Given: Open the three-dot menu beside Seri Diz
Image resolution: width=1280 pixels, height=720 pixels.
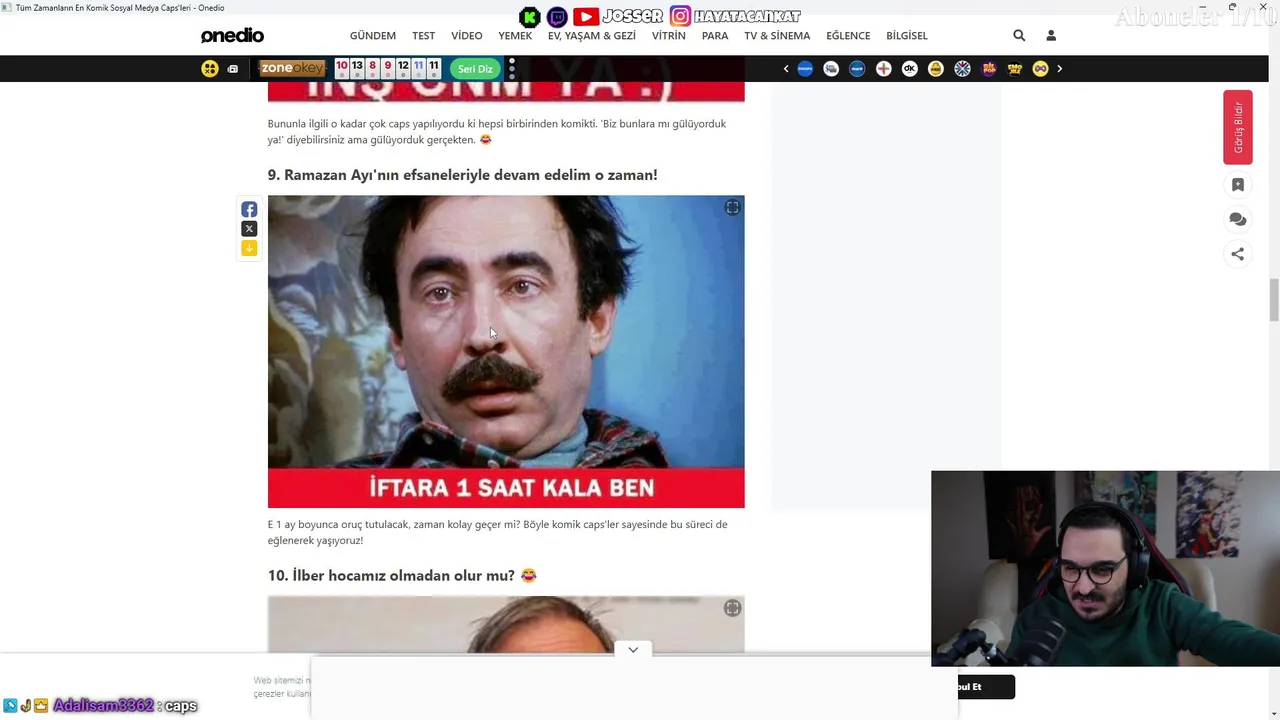Looking at the screenshot, I should pyautogui.click(x=512, y=68).
